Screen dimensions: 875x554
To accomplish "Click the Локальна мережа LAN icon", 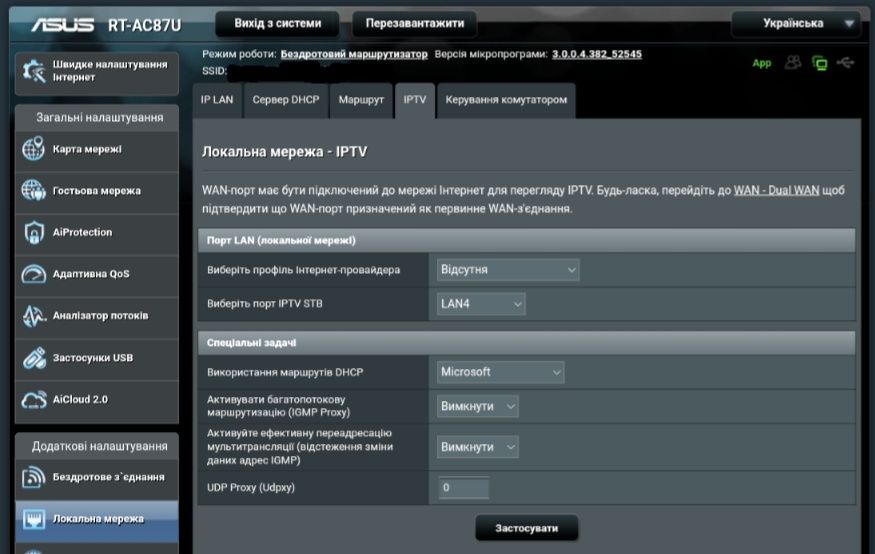I will click(x=33, y=519).
